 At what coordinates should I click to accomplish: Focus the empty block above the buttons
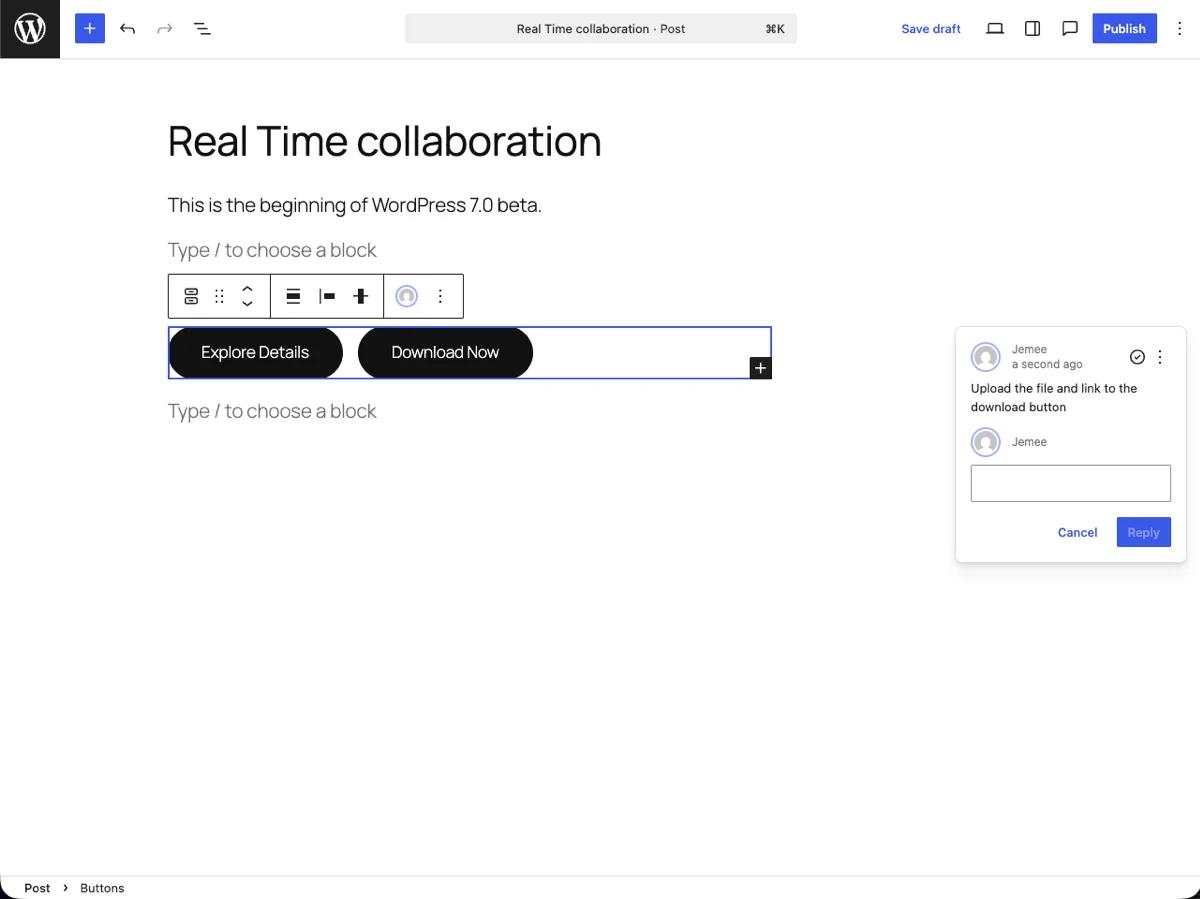tap(272, 250)
